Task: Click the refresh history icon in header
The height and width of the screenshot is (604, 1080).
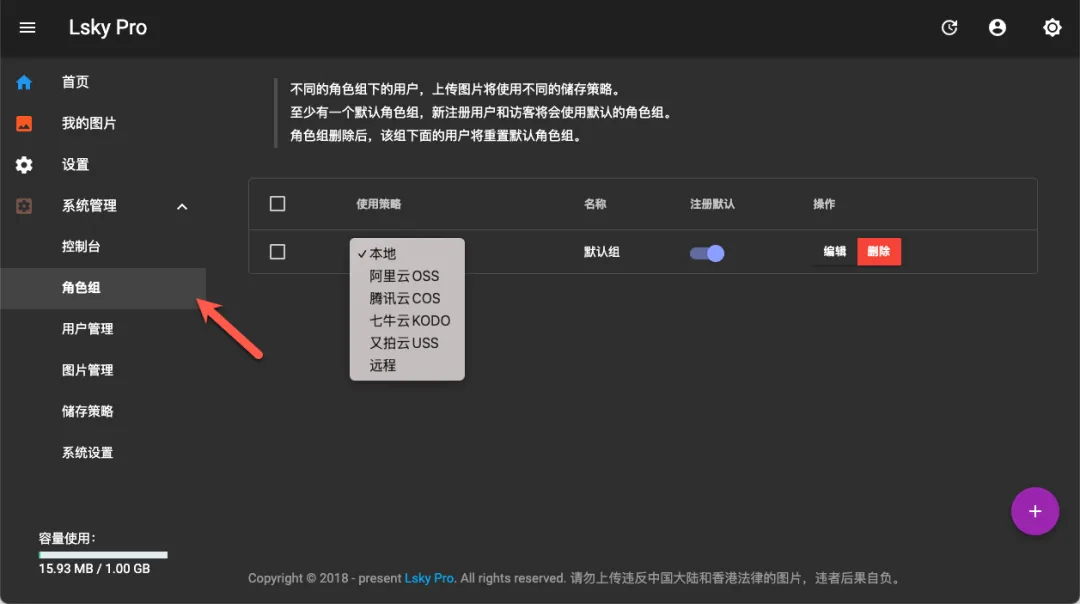Action: coord(950,28)
